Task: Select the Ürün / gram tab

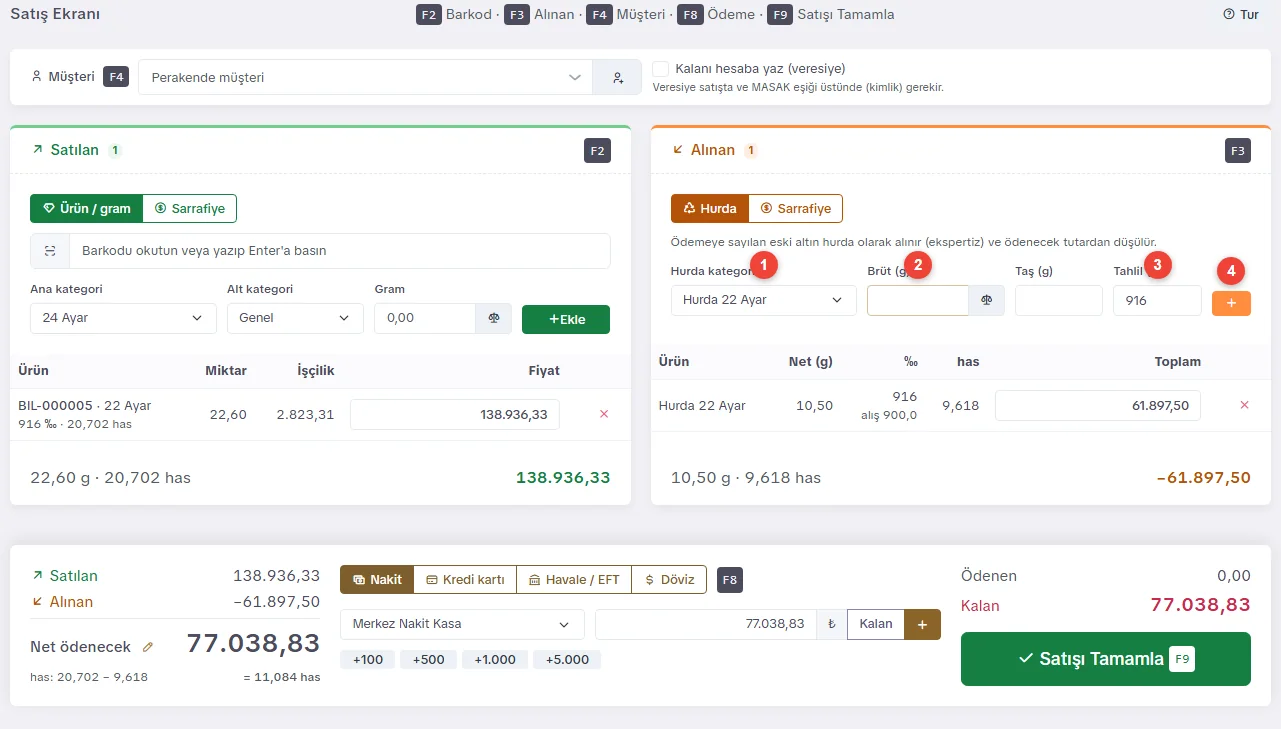Action: (x=87, y=208)
